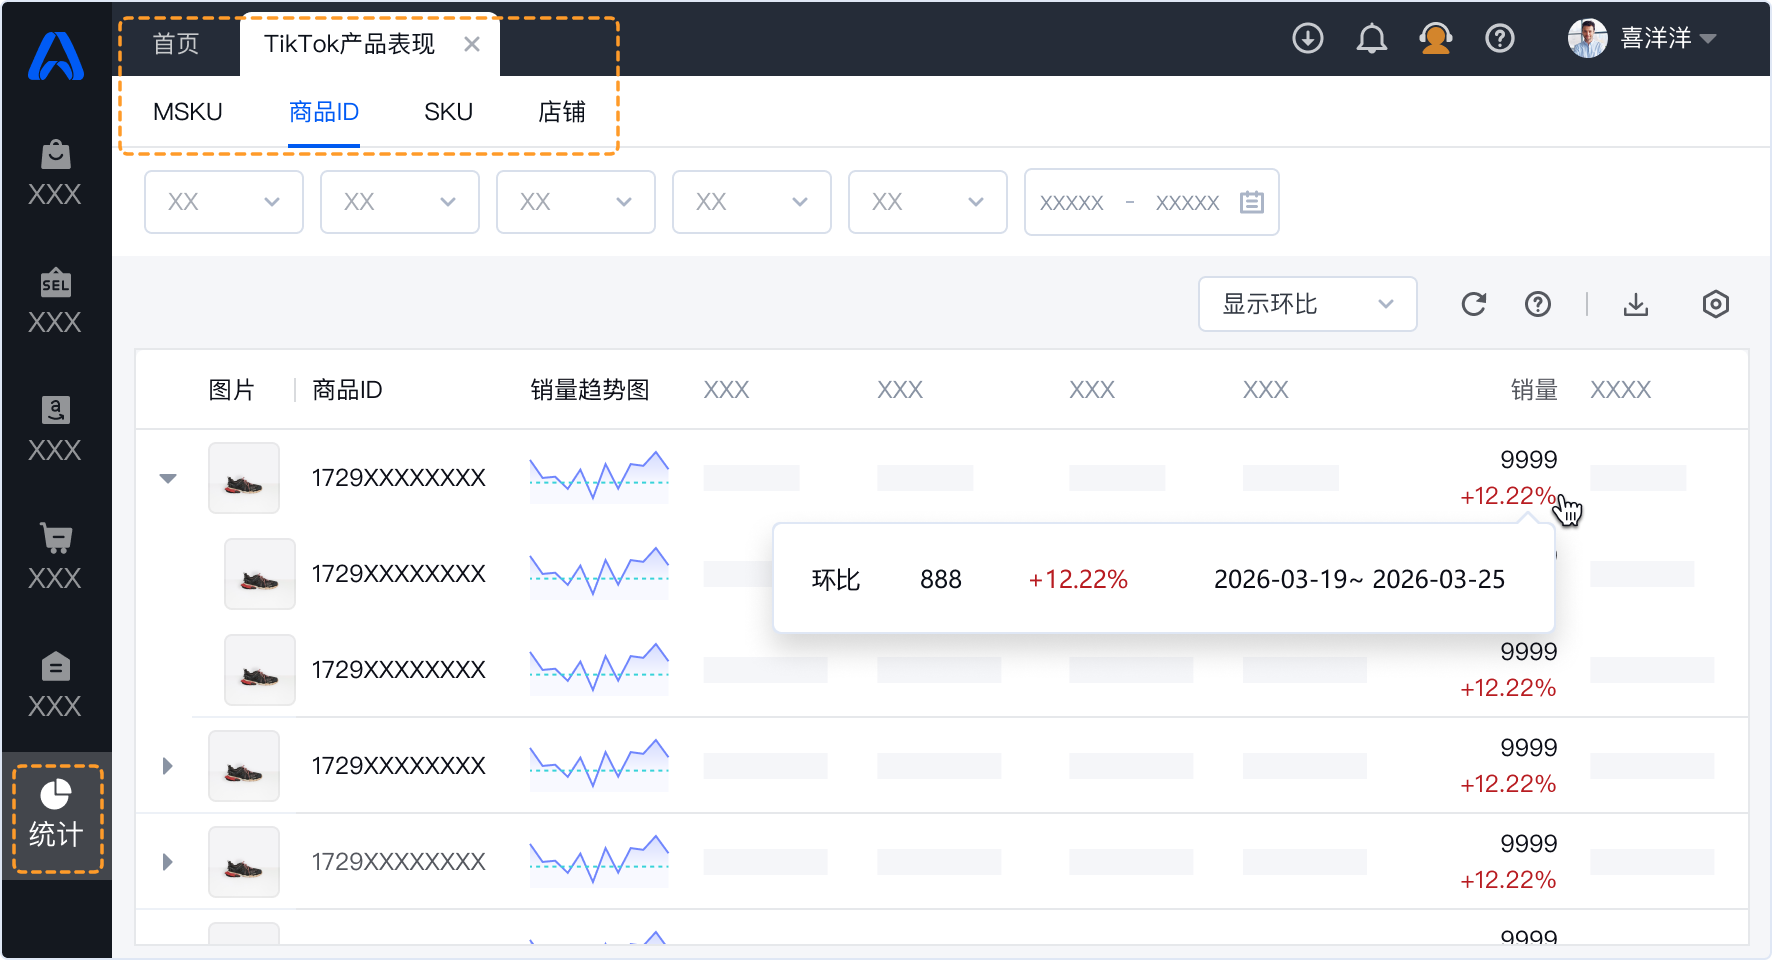Image resolution: width=1772 pixels, height=960 pixels.
Task: Expand the fifth product row
Action: [x=168, y=862]
